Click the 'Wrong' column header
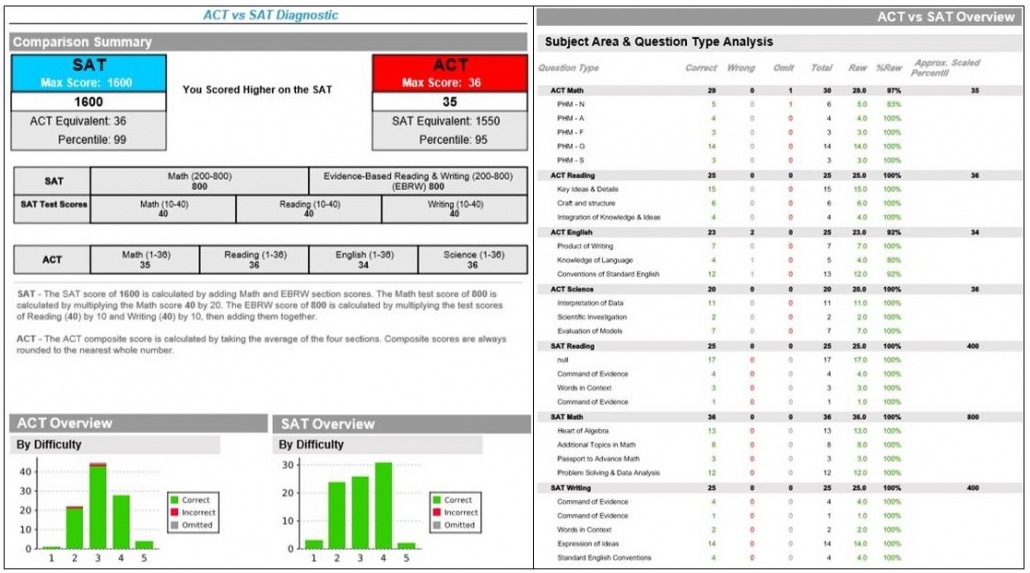The image size is (1030, 573). [x=741, y=68]
